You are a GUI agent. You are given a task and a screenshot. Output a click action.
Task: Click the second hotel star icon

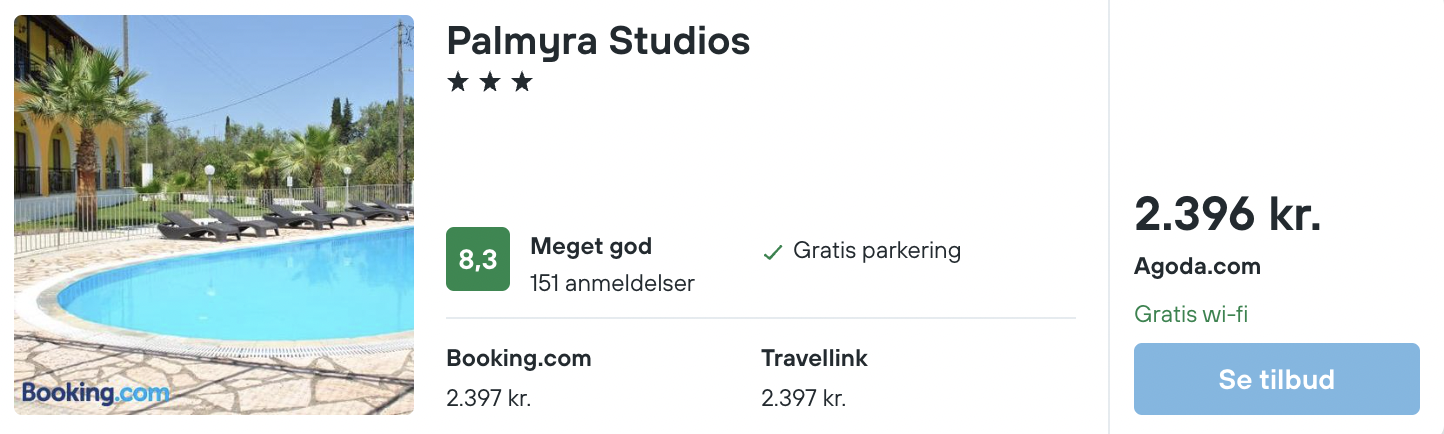pyautogui.click(x=490, y=82)
